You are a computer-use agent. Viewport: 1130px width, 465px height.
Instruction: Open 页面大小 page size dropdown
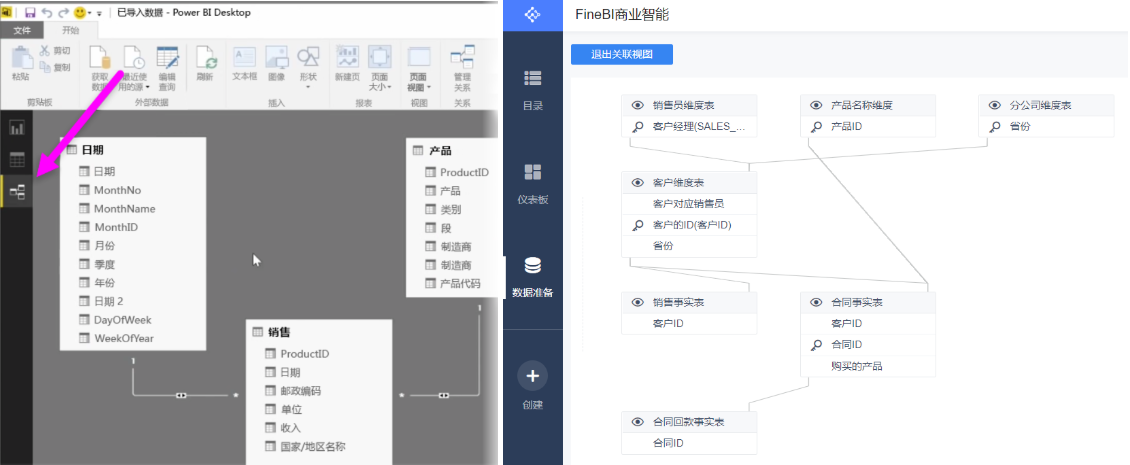380,67
